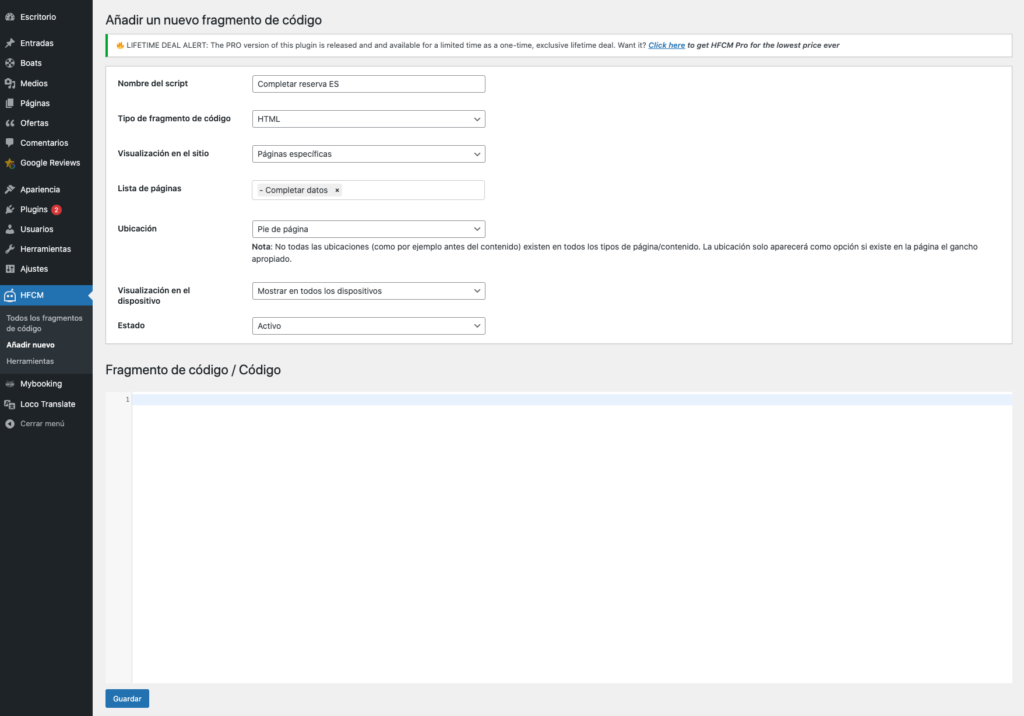This screenshot has height=716, width=1024.
Task: Click the Ubicación label
Action: tap(137, 229)
